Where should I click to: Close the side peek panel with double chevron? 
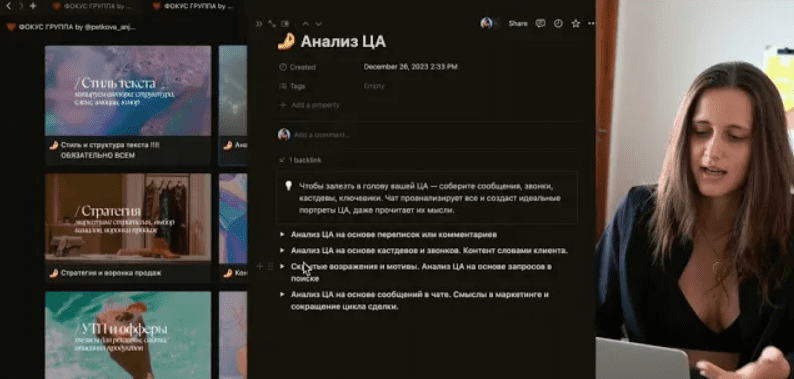259,24
